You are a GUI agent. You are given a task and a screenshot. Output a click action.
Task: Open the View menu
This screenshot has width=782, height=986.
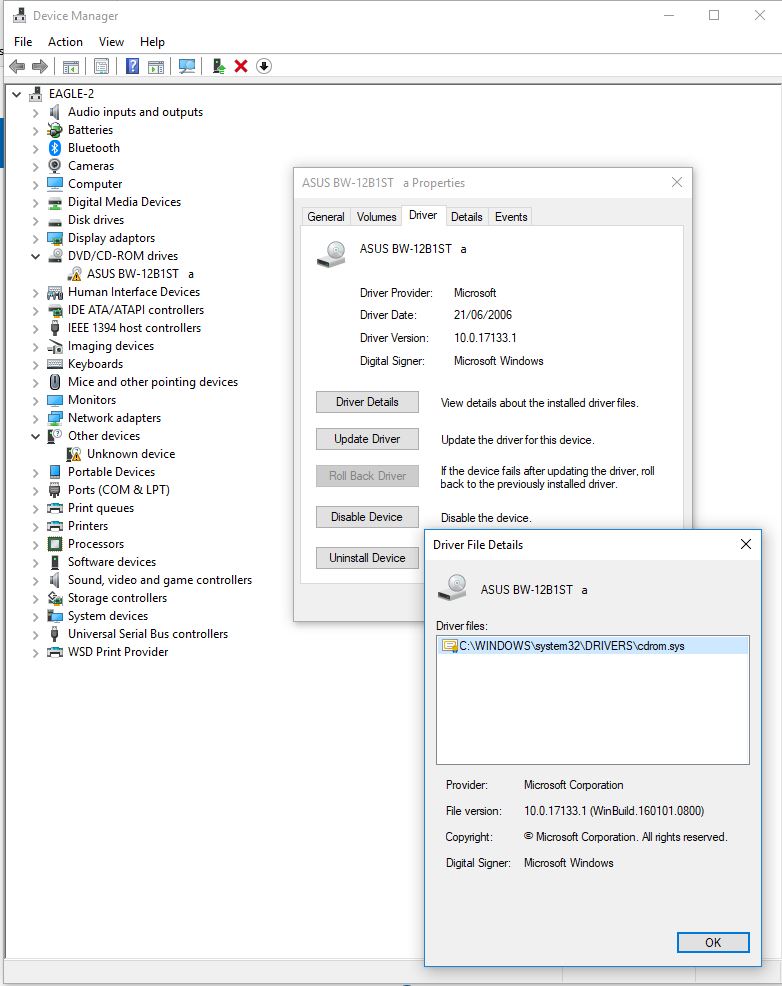111,42
